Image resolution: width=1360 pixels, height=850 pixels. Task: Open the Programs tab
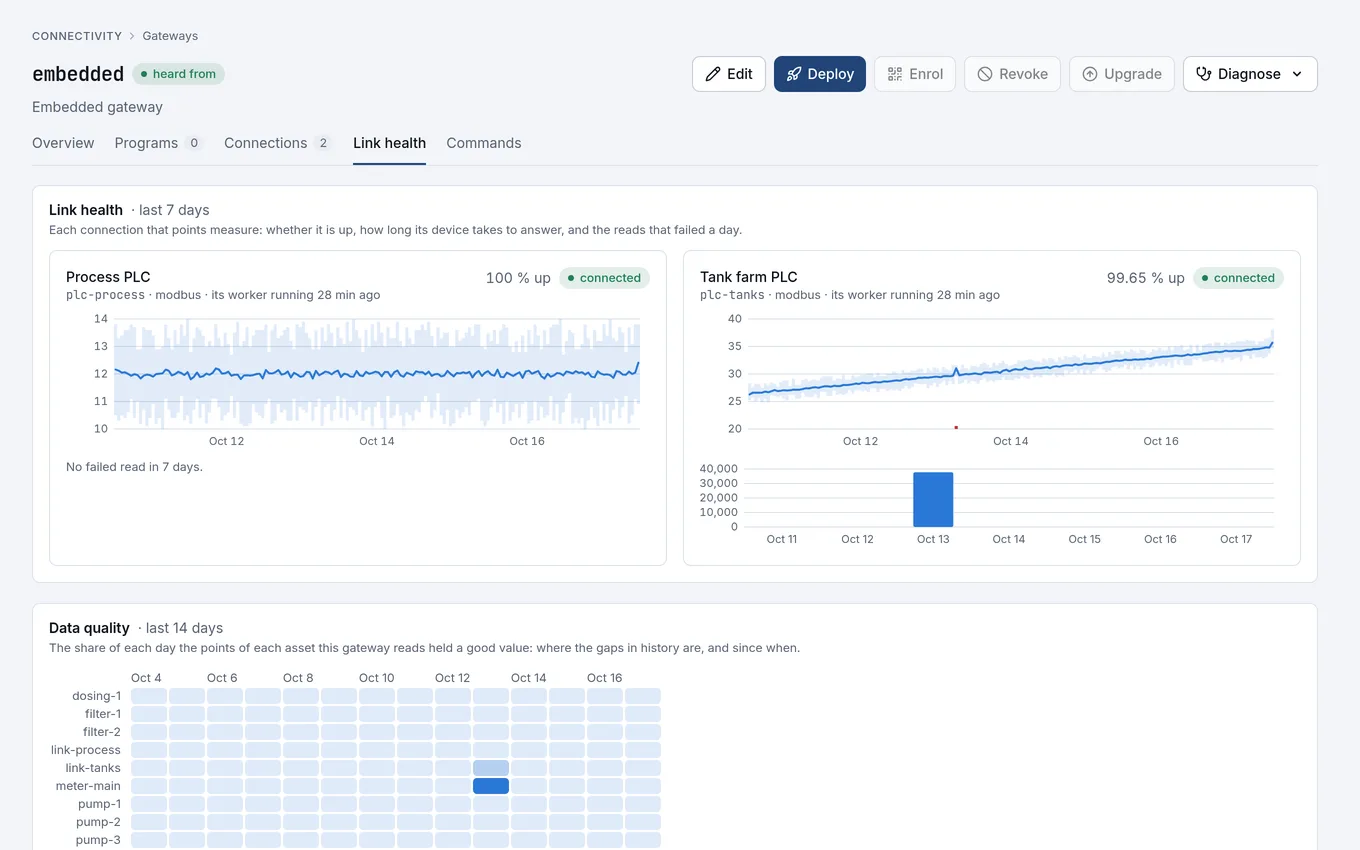pyautogui.click(x=159, y=143)
